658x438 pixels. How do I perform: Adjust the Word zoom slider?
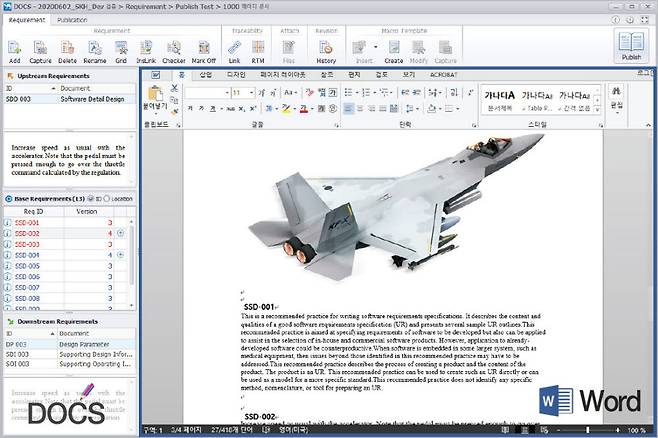(x=588, y=430)
